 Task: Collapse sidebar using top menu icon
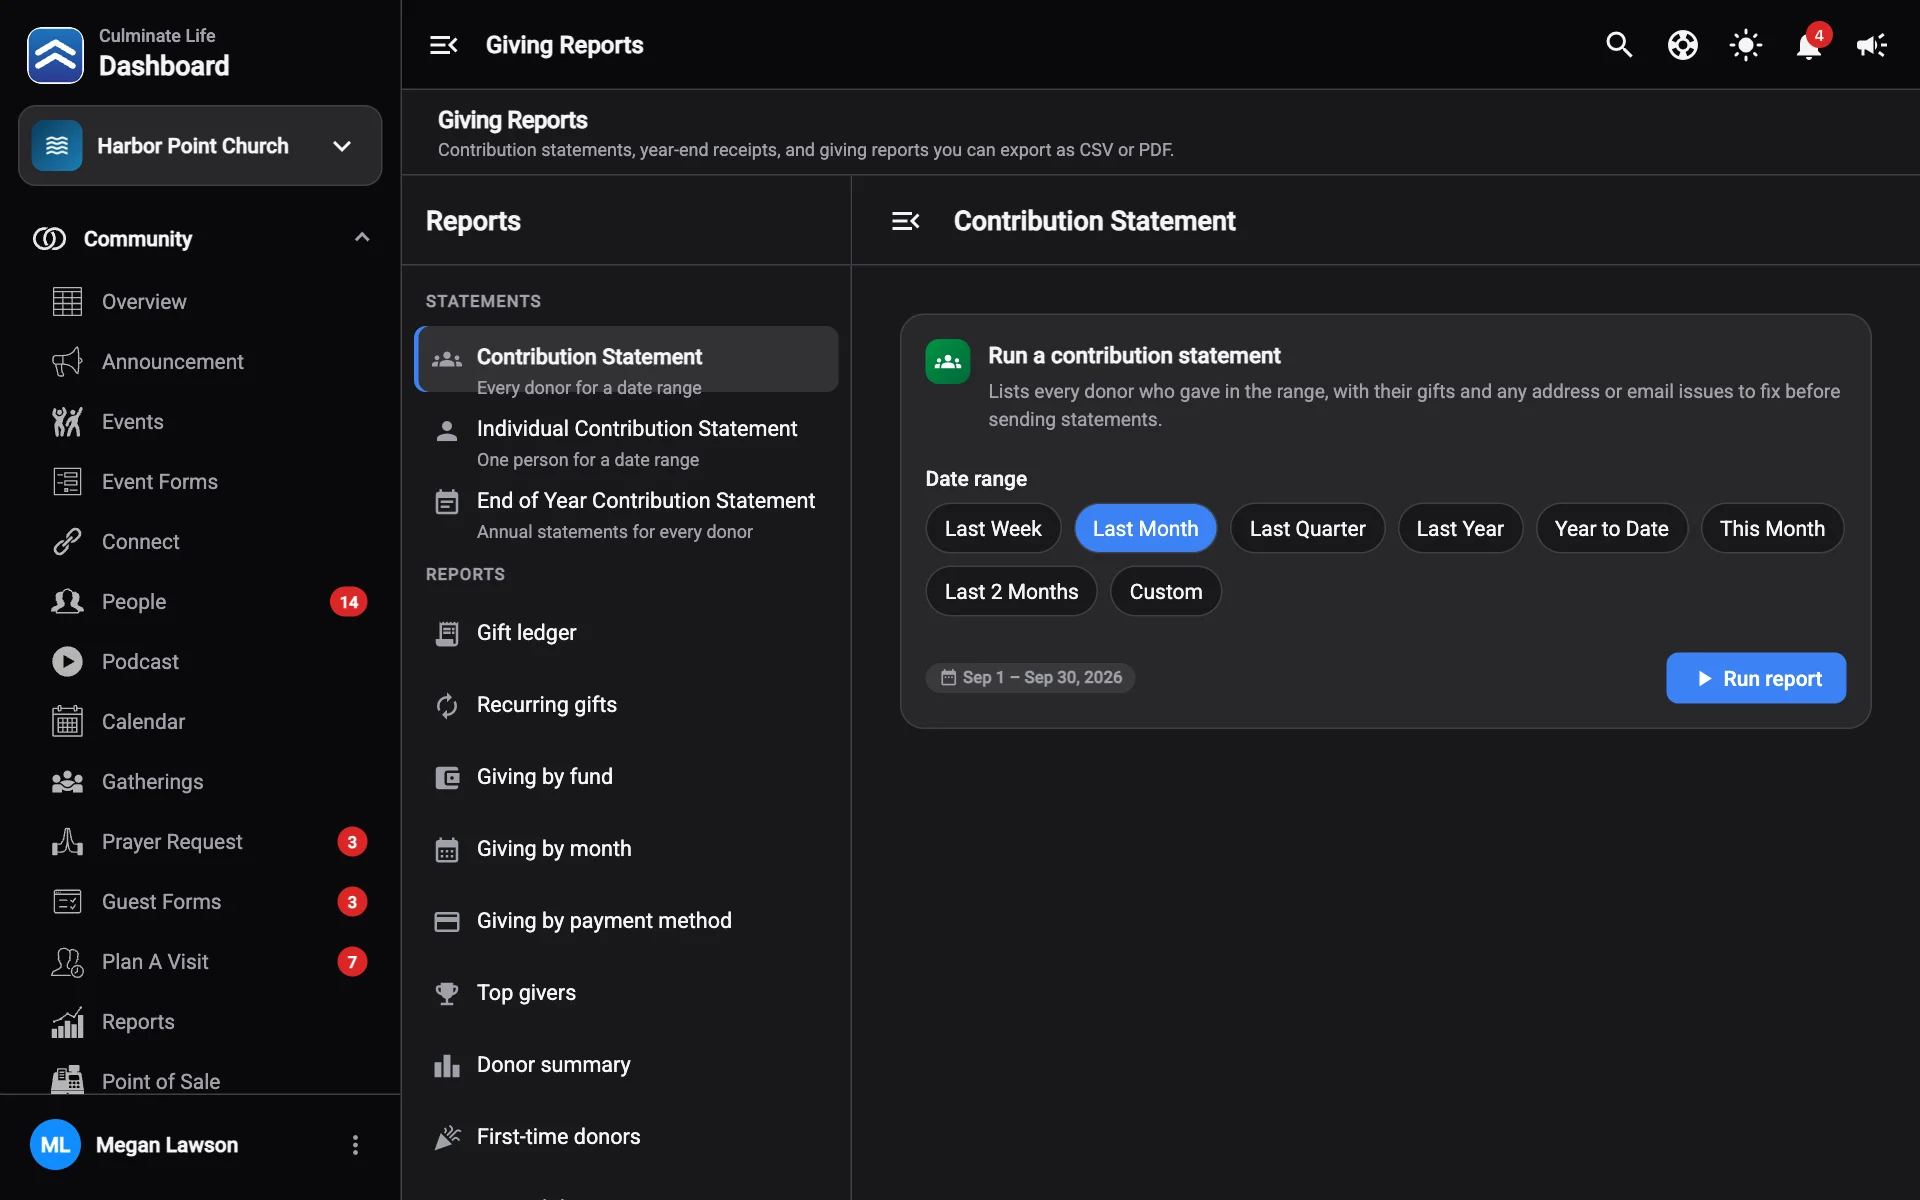443,45
